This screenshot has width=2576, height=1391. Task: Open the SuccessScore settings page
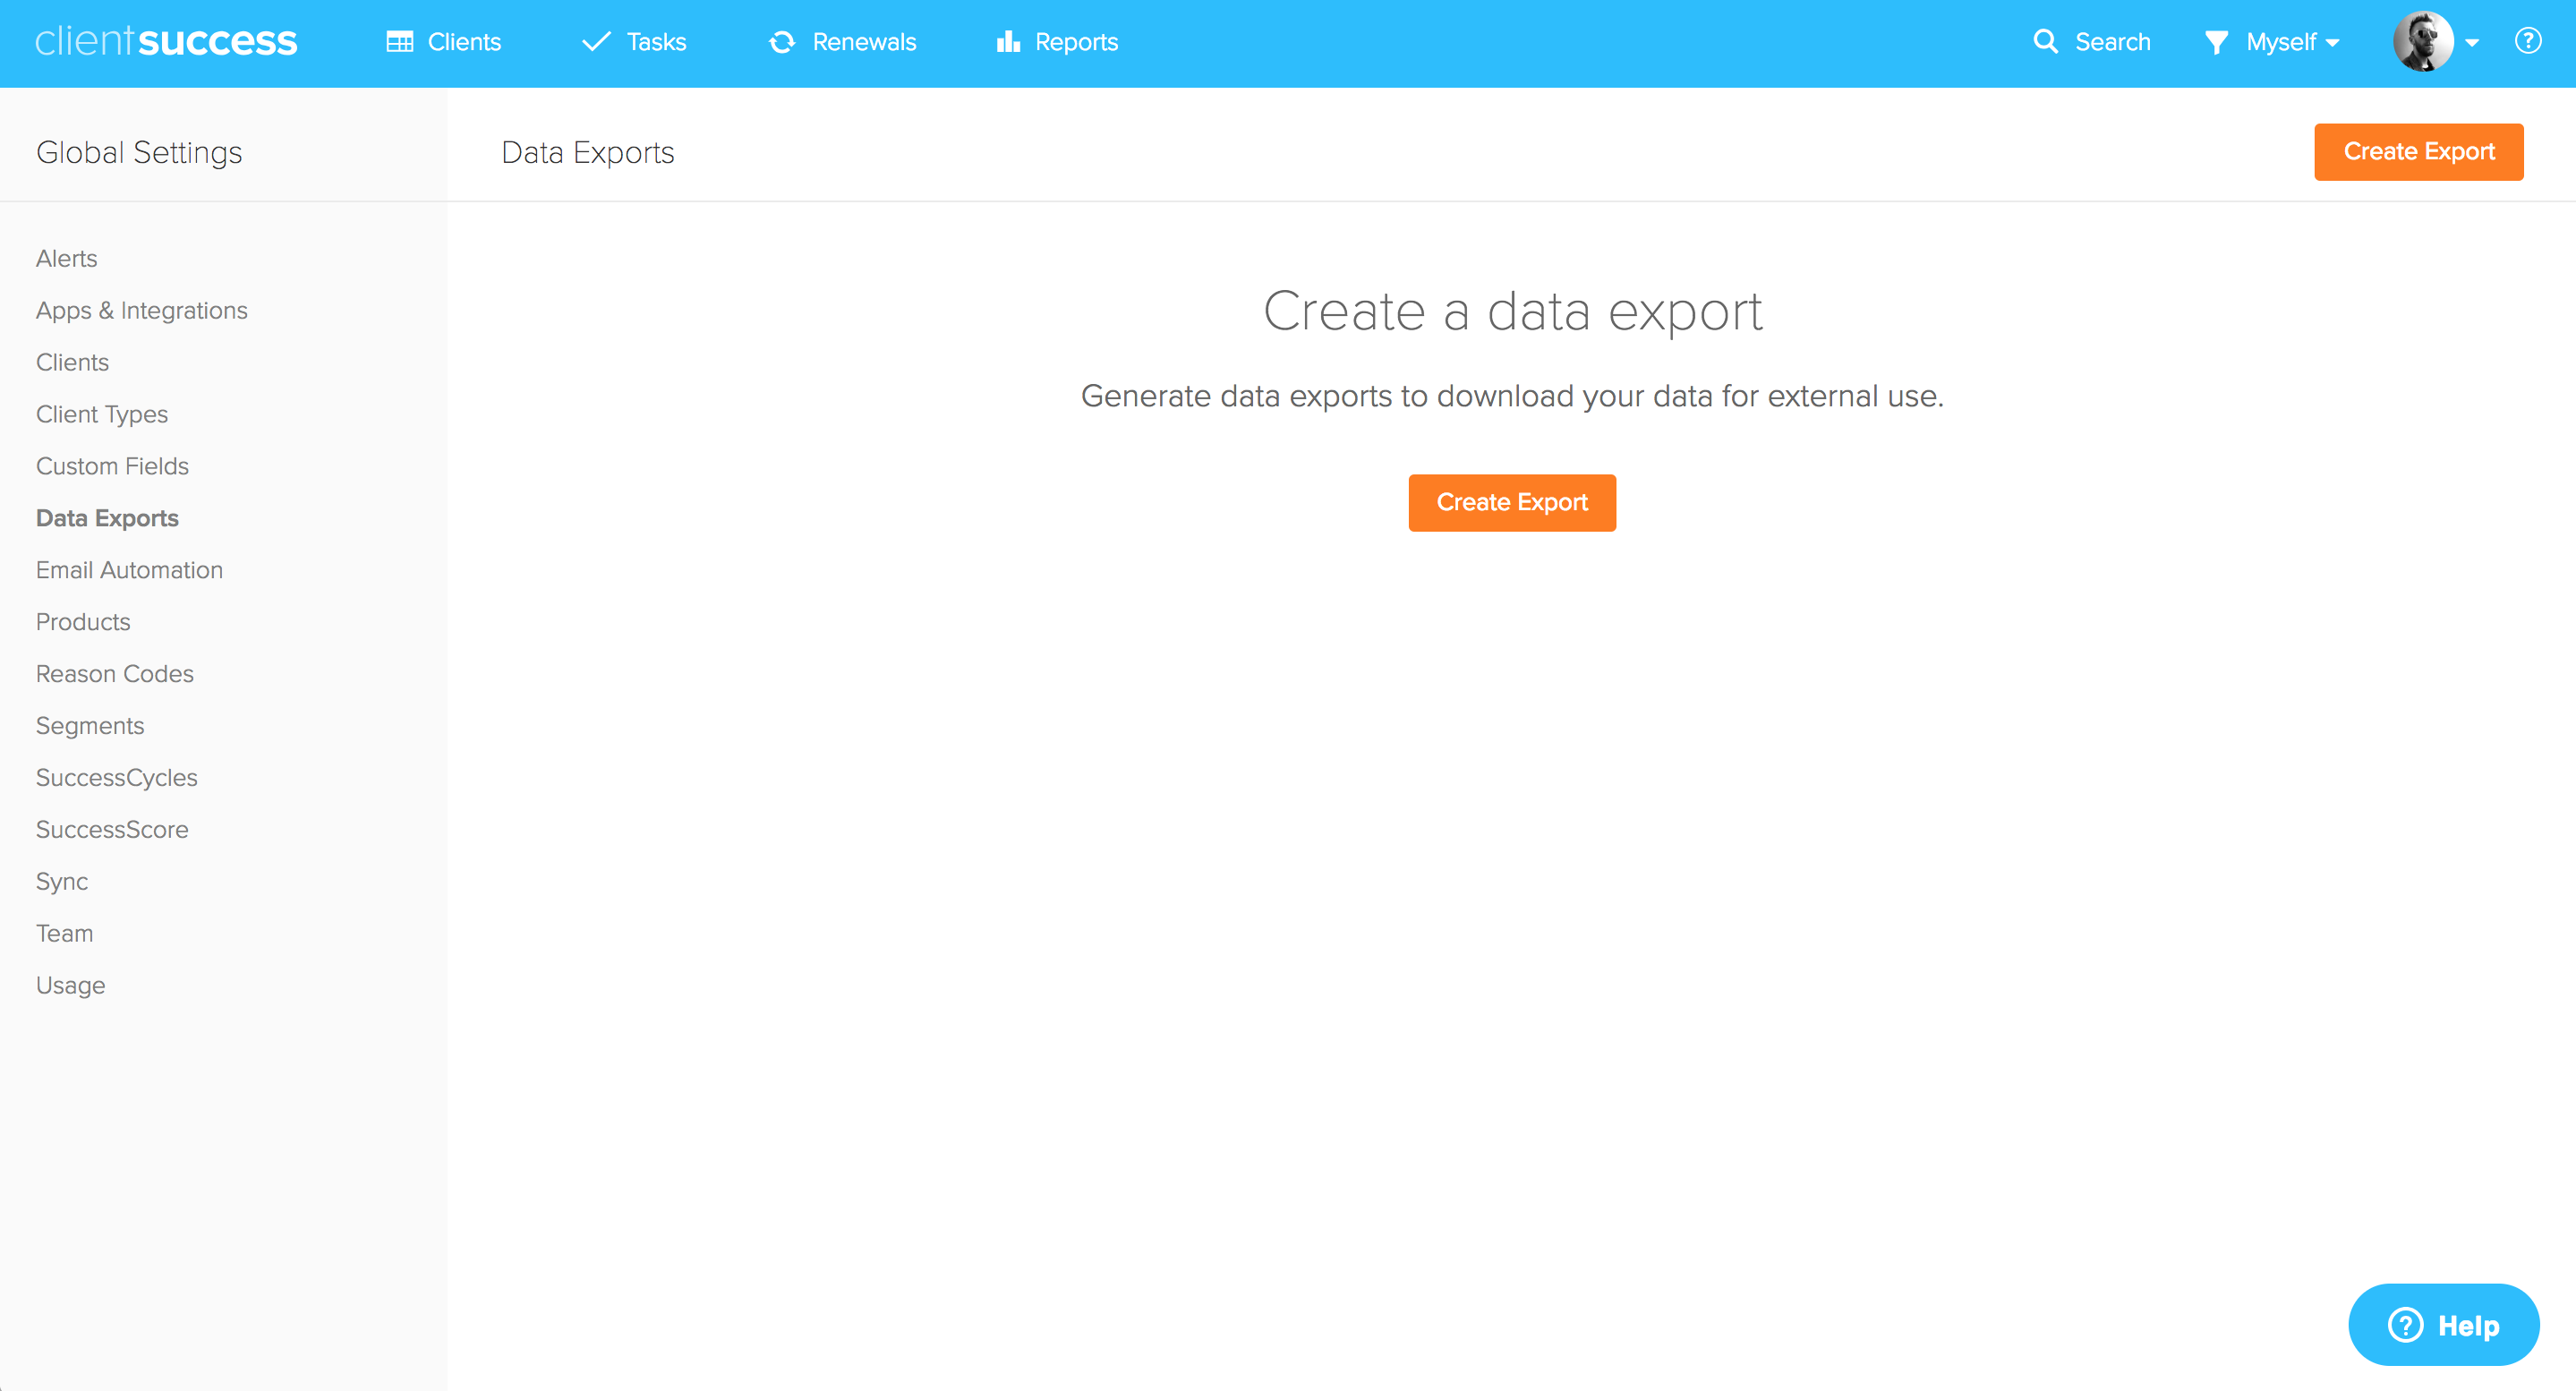click(112, 829)
